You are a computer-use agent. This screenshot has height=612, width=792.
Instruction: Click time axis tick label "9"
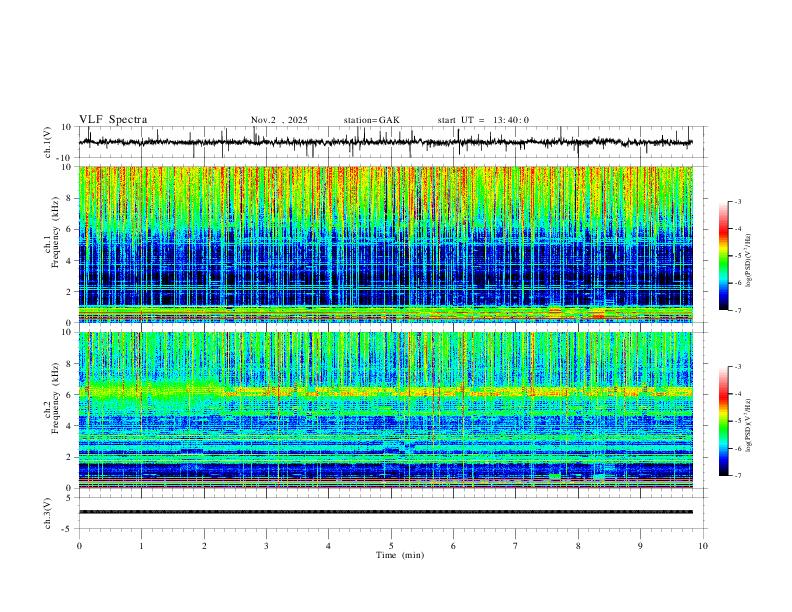(640, 546)
